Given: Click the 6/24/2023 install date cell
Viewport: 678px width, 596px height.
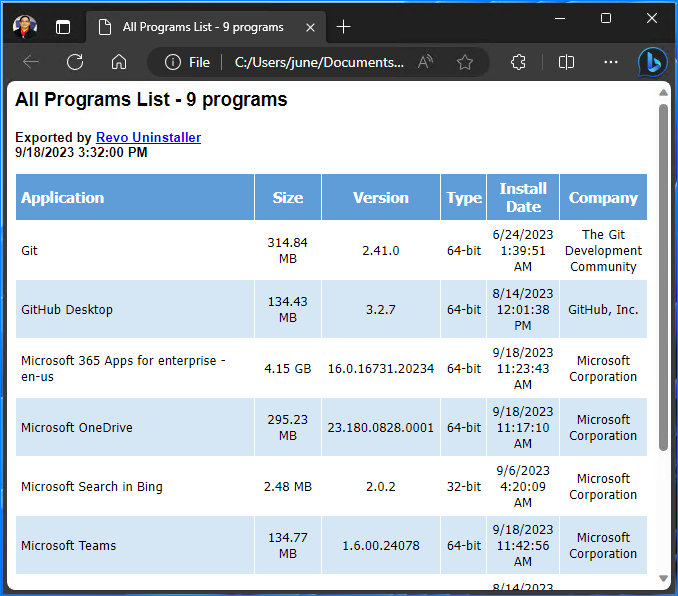Looking at the screenshot, I should point(523,250).
